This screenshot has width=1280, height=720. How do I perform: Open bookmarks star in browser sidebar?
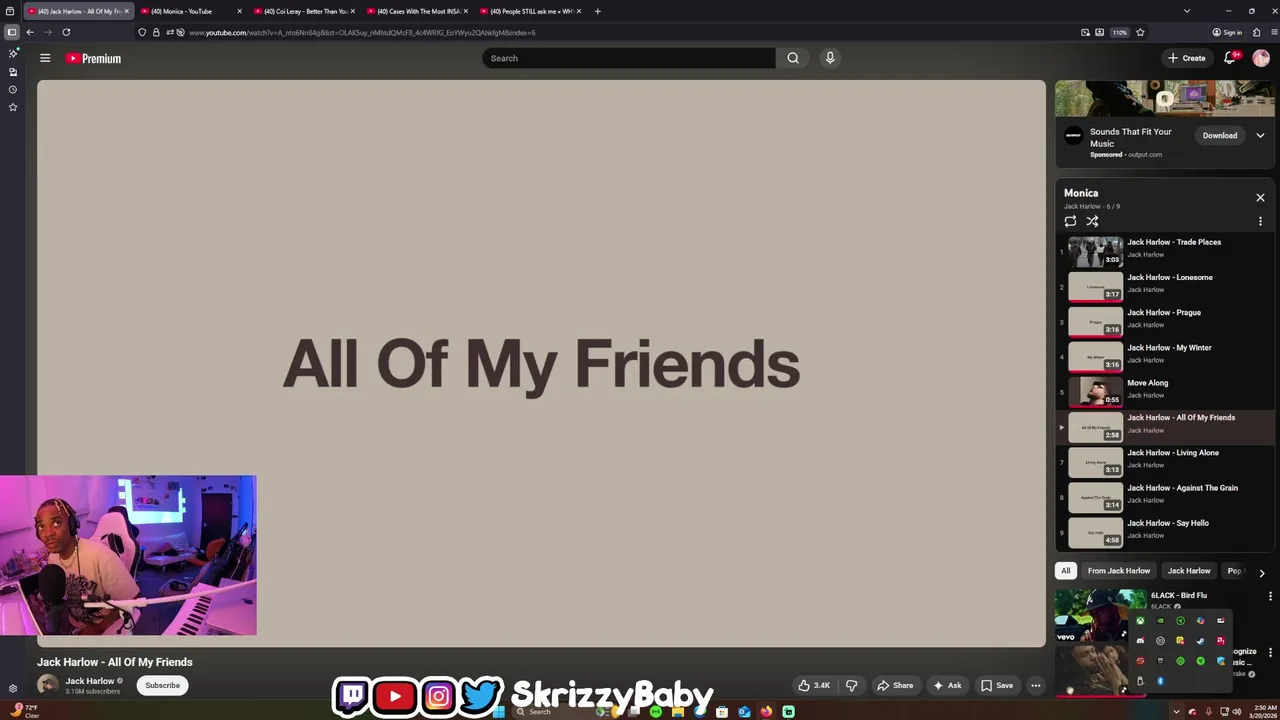point(13,107)
